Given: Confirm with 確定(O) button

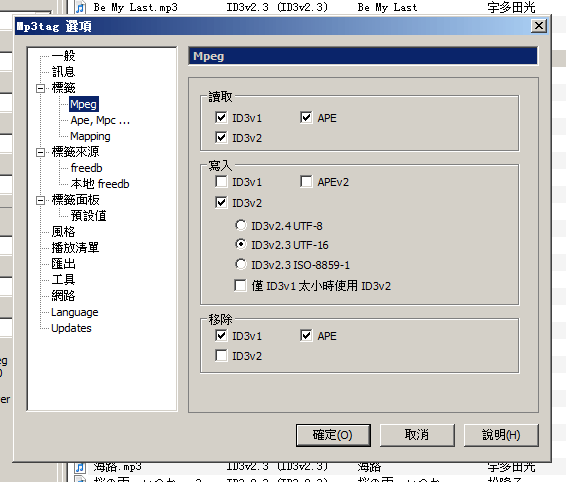Looking at the screenshot, I should 333,435.
